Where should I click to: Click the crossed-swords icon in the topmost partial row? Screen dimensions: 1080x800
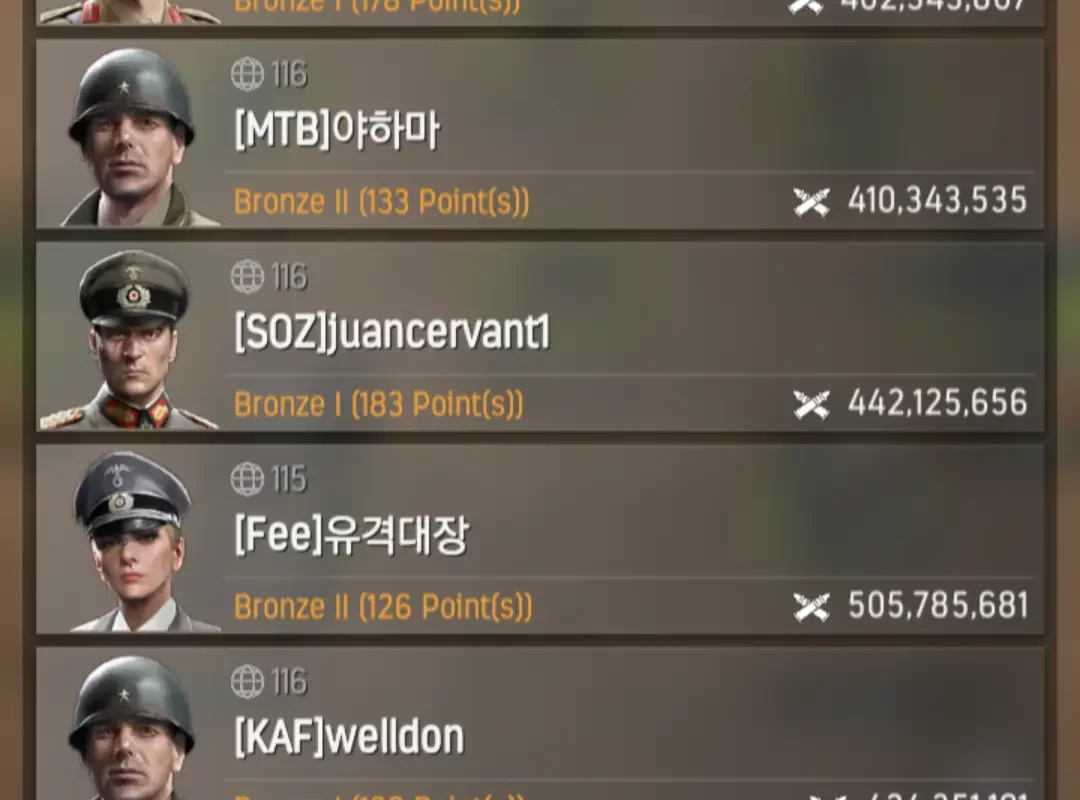click(806, 6)
